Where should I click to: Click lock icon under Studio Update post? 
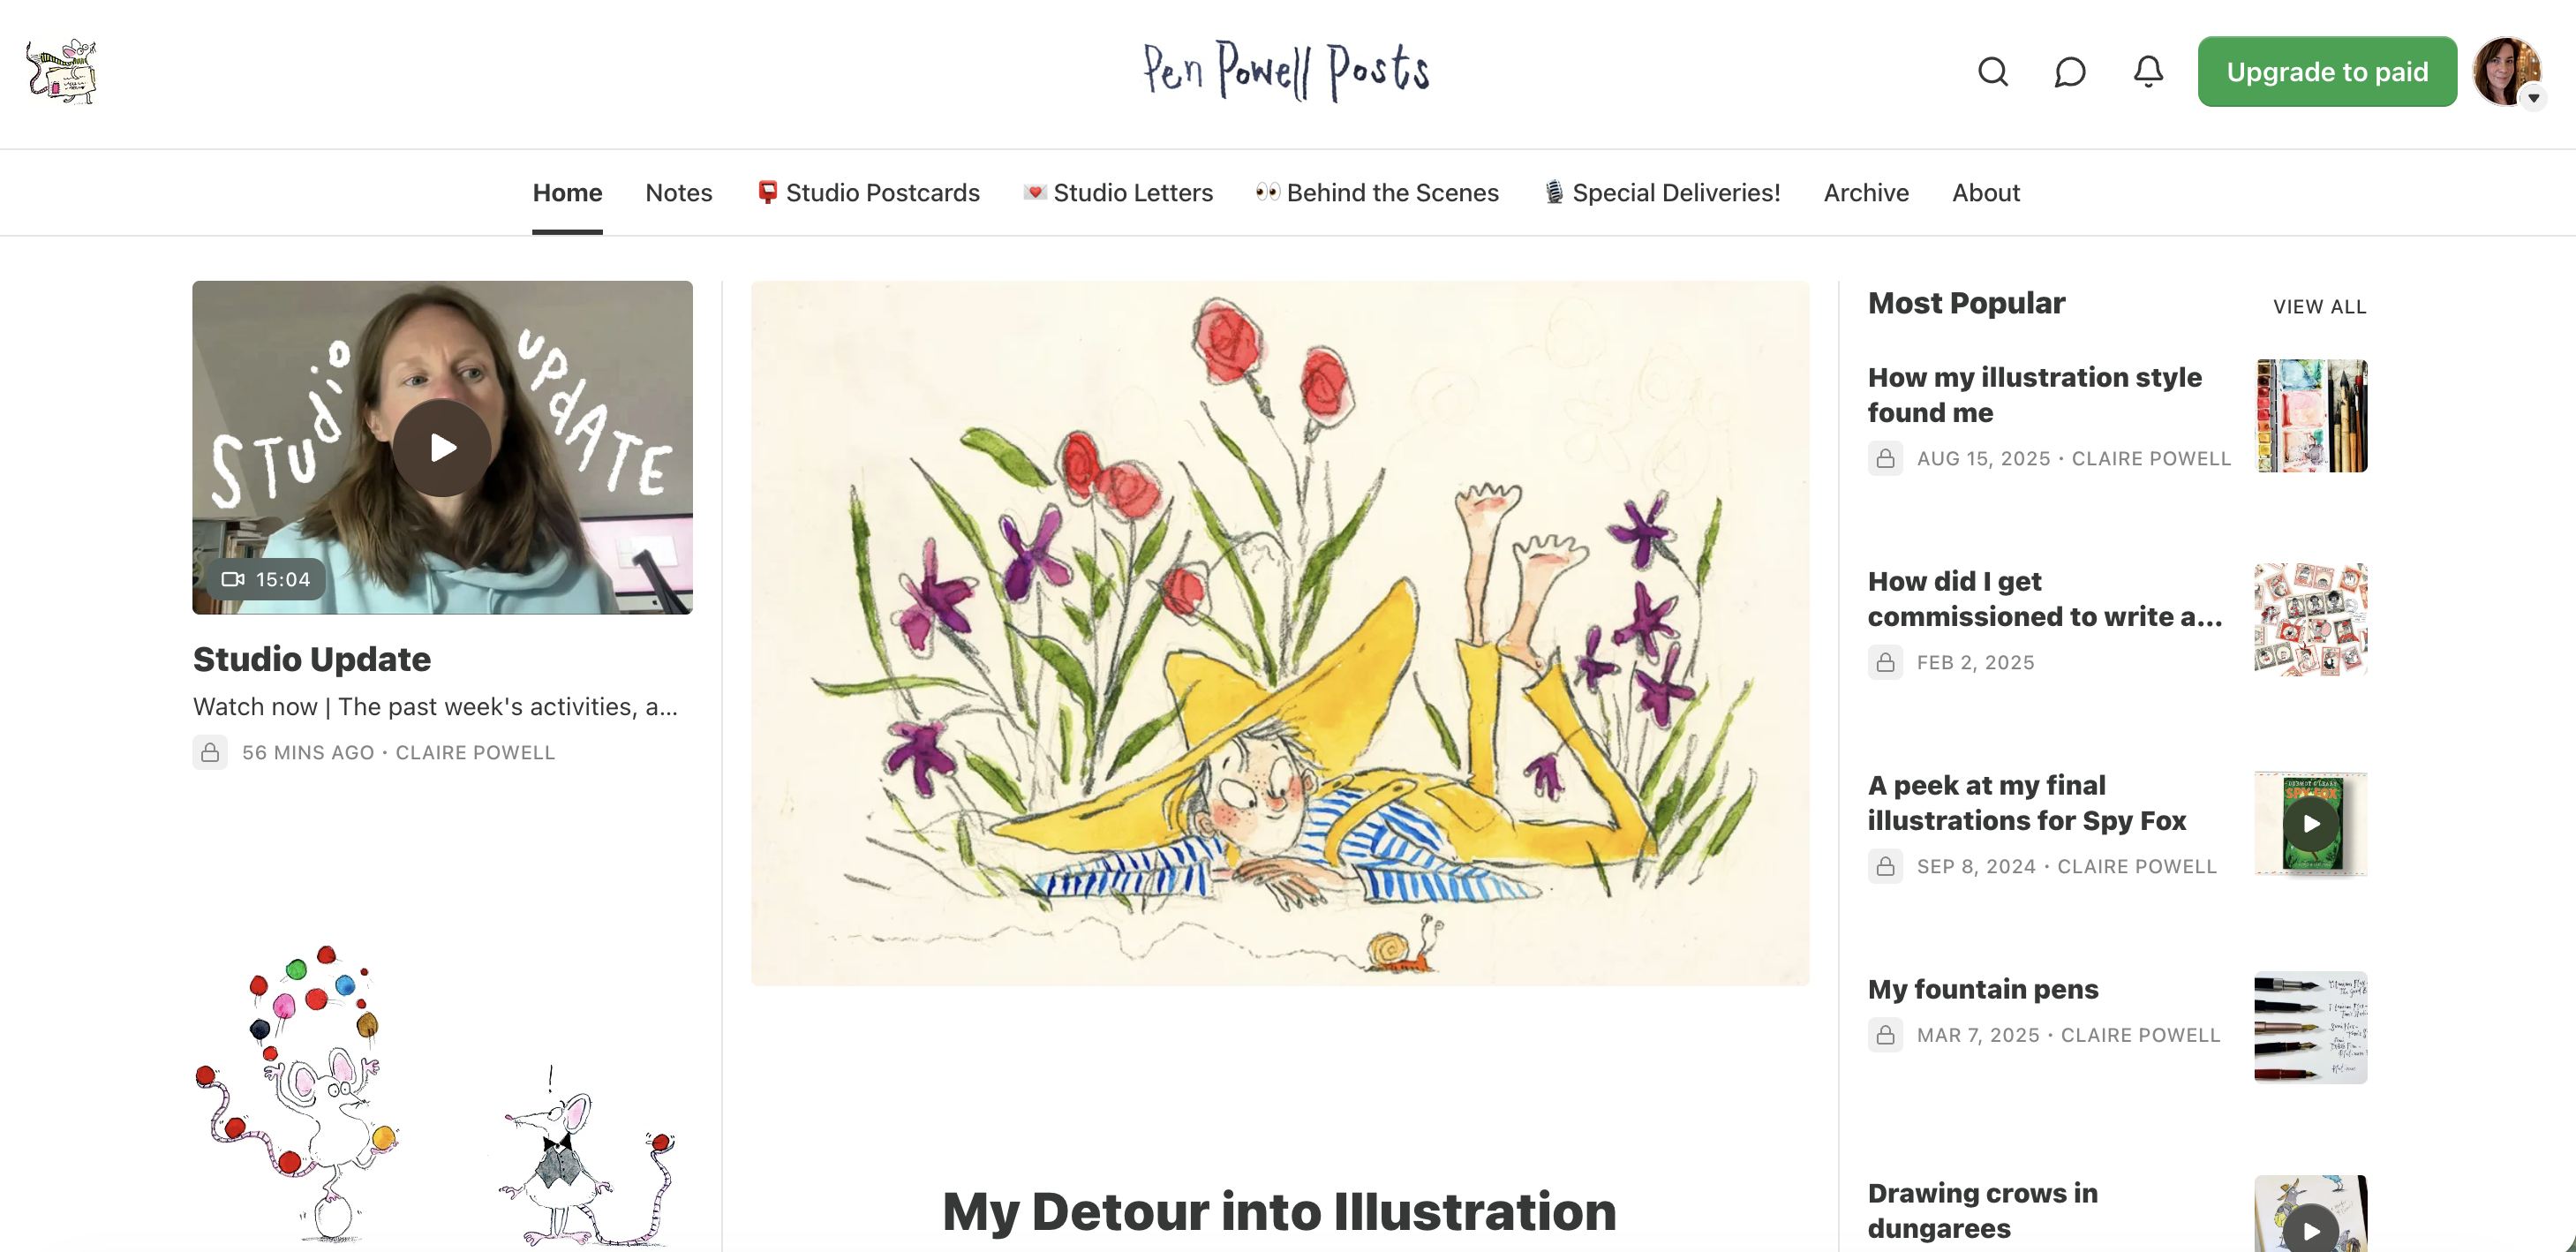coord(210,752)
